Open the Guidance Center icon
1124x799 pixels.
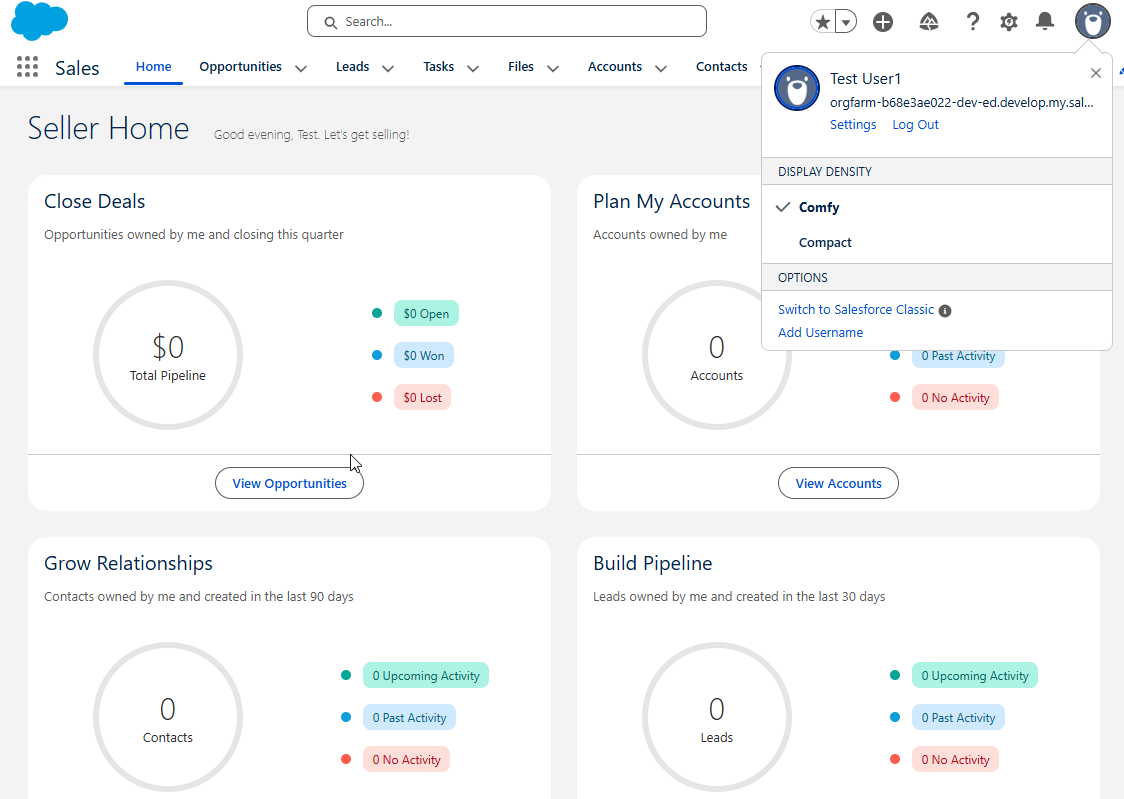coord(929,20)
